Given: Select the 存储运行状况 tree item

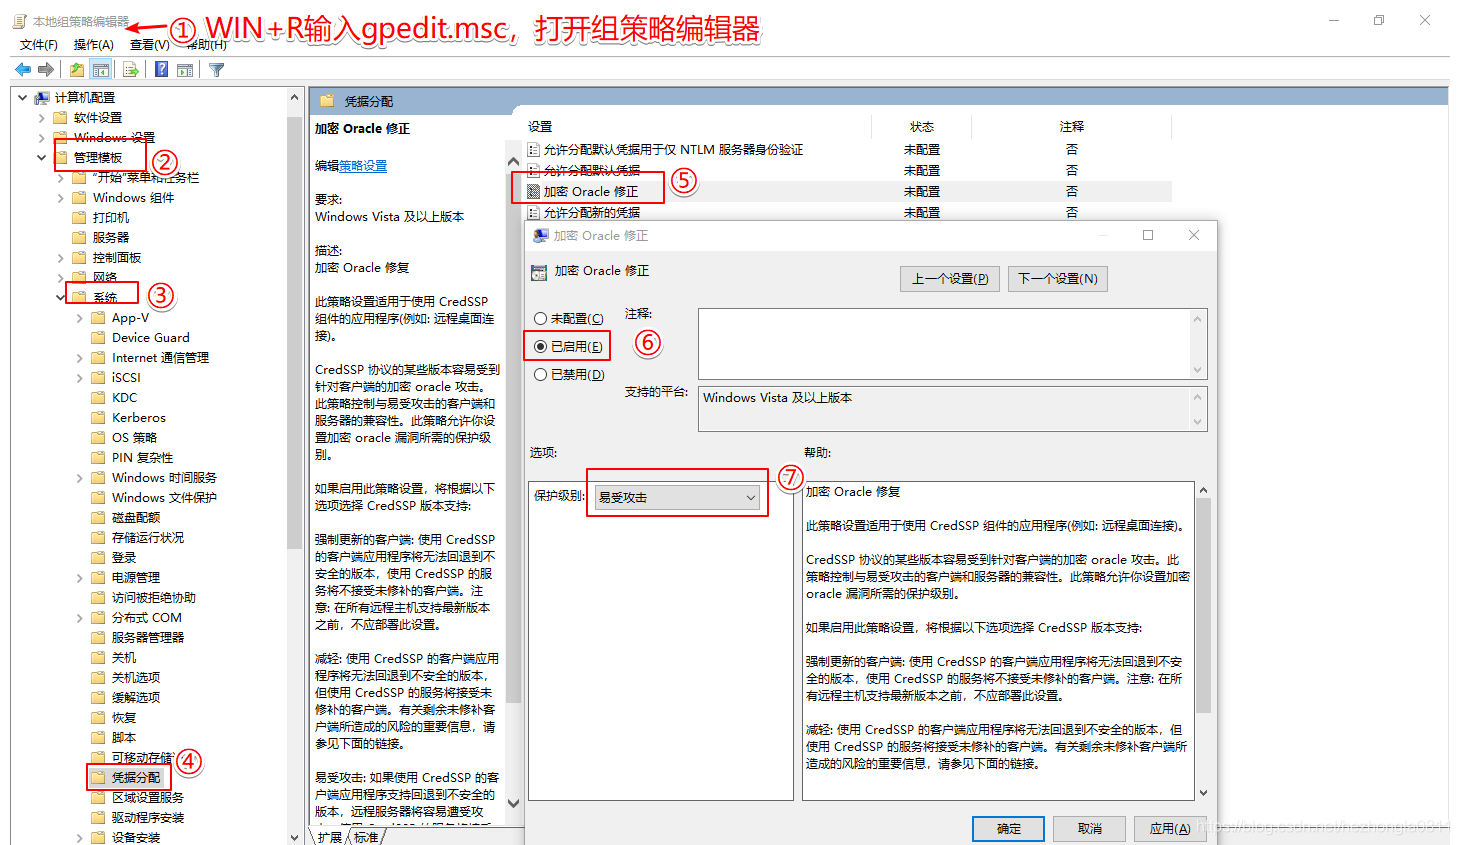Looking at the screenshot, I should (148, 537).
